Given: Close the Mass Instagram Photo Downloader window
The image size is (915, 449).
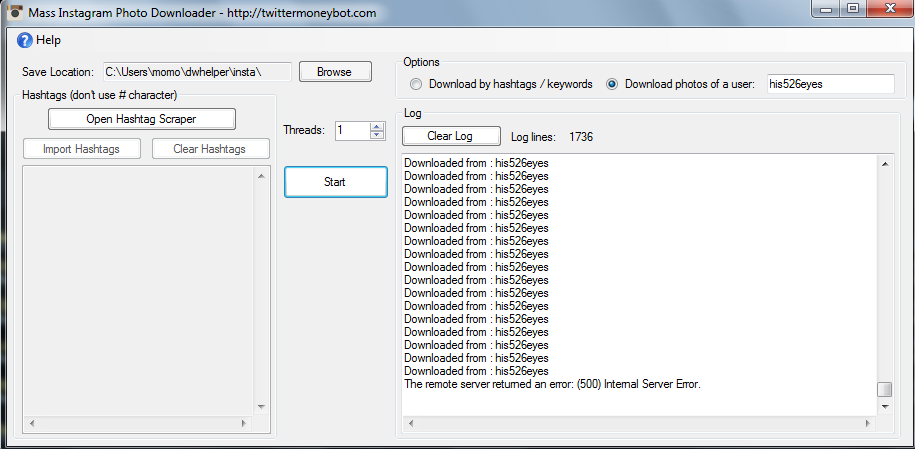Looking at the screenshot, I should (x=889, y=8).
